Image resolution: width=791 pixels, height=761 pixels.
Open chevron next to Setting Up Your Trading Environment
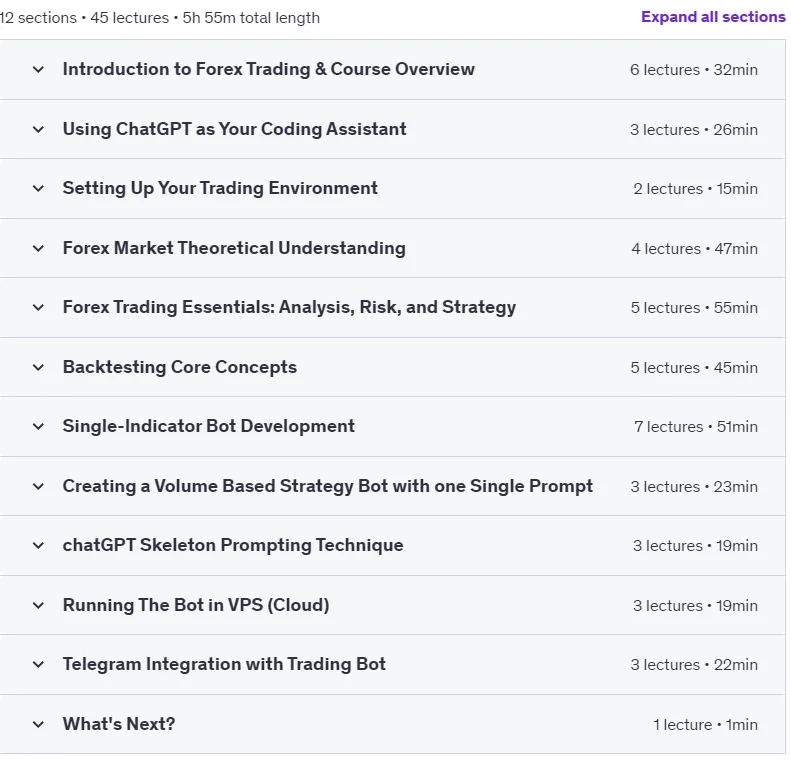(x=38, y=189)
